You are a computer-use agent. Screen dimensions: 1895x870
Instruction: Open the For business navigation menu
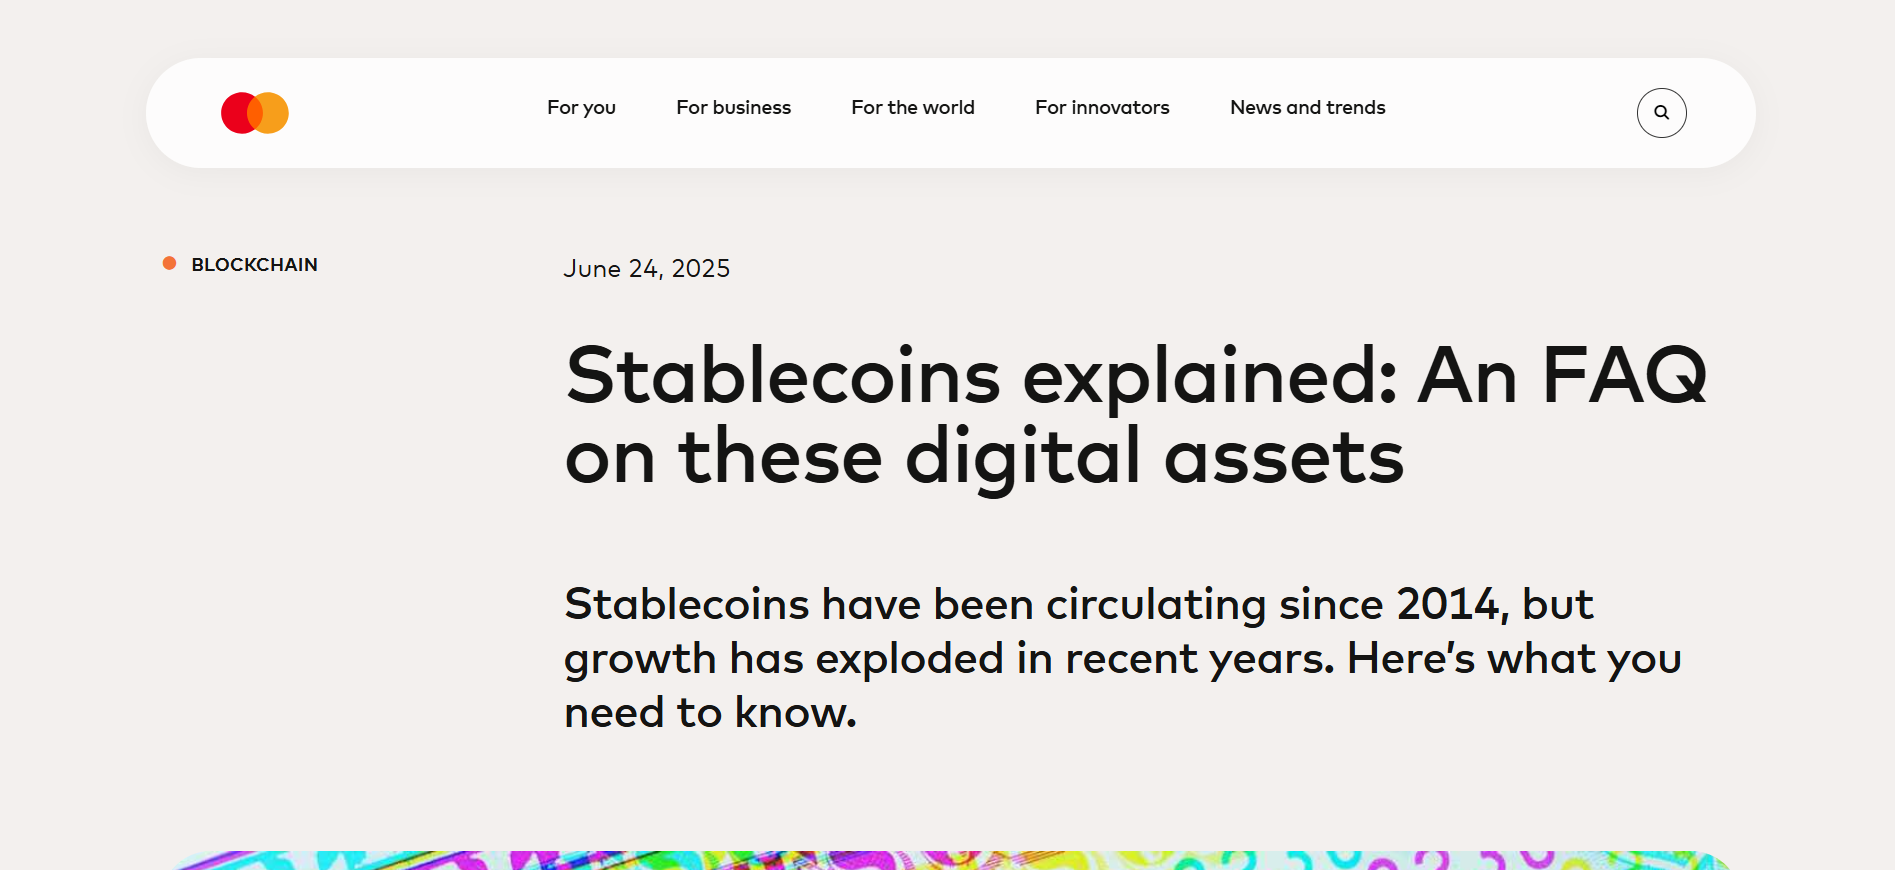click(x=733, y=107)
